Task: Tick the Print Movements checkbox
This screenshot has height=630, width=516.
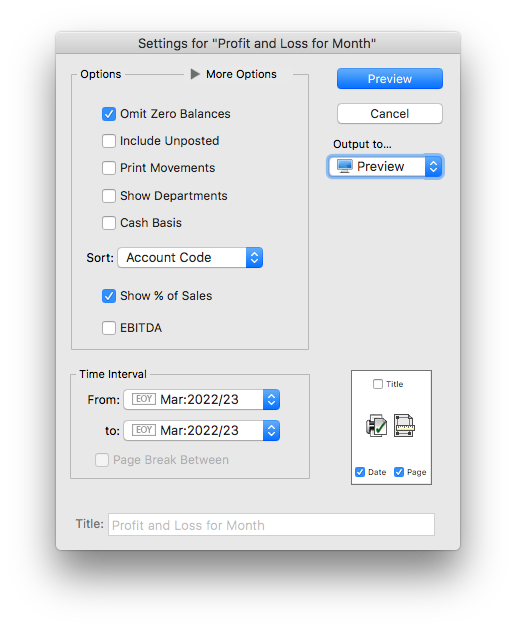Action: pyautogui.click(x=109, y=168)
